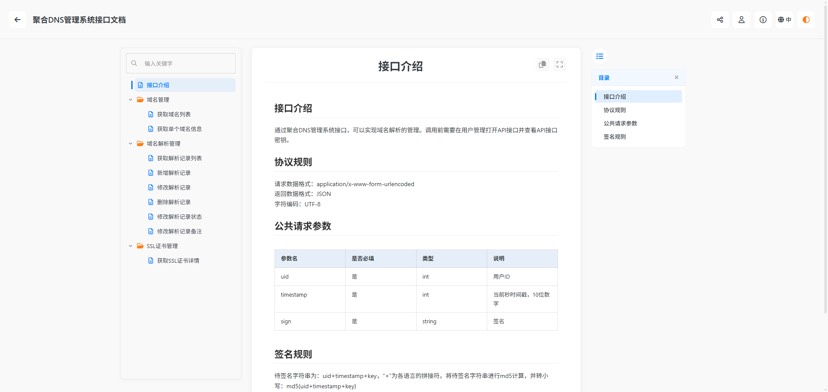Open the 新增解析记录 document
The image size is (828, 392).
[174, 173]
